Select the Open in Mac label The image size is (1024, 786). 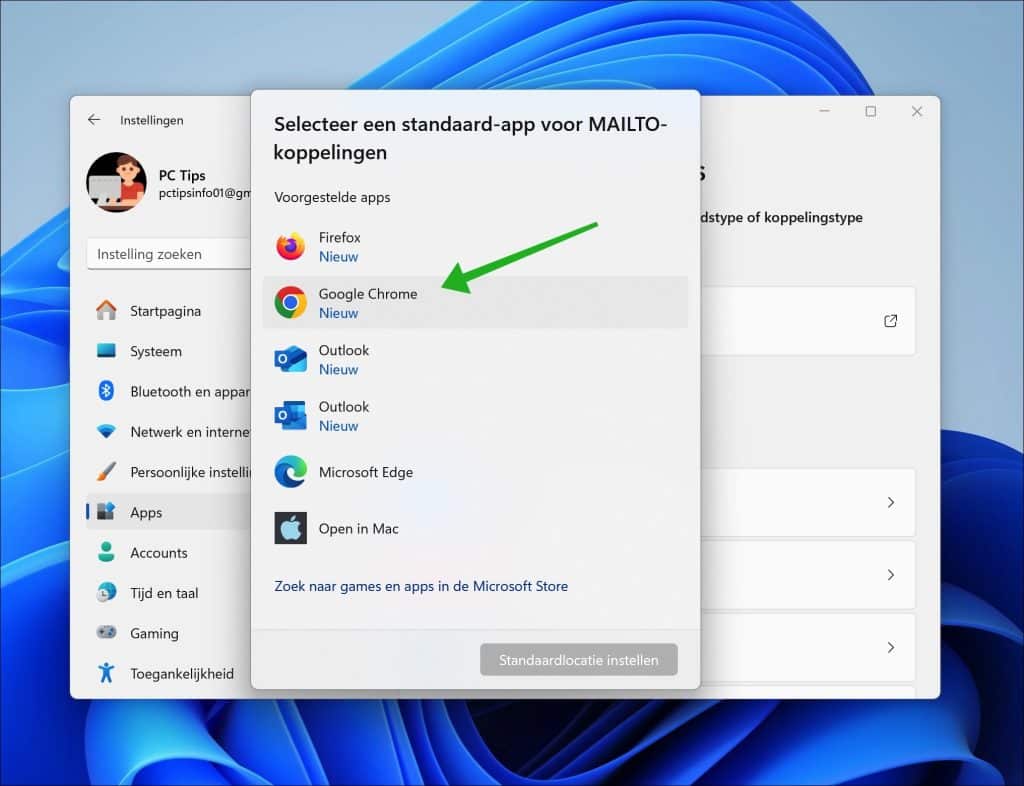pyautogui.click(x=359, y=529)
